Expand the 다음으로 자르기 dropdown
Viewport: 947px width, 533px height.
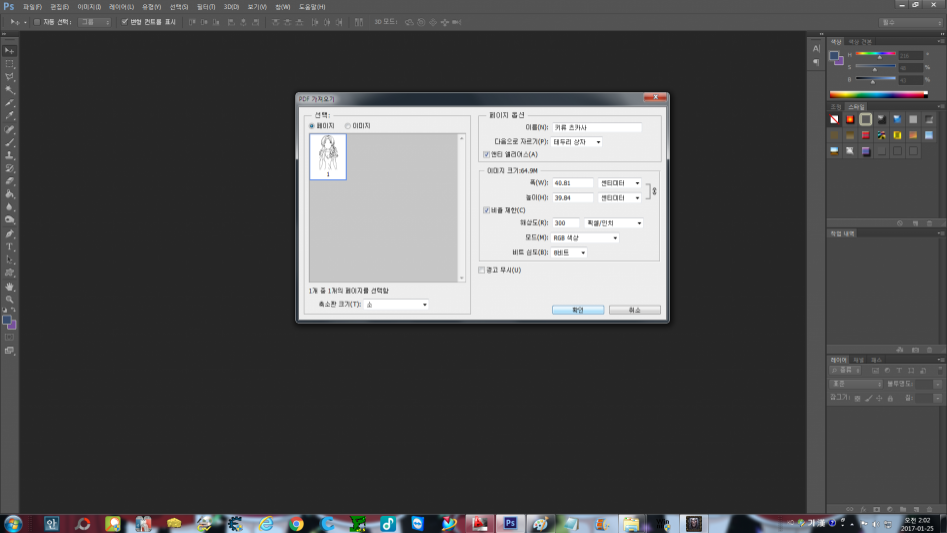click(x=576, y=142)
